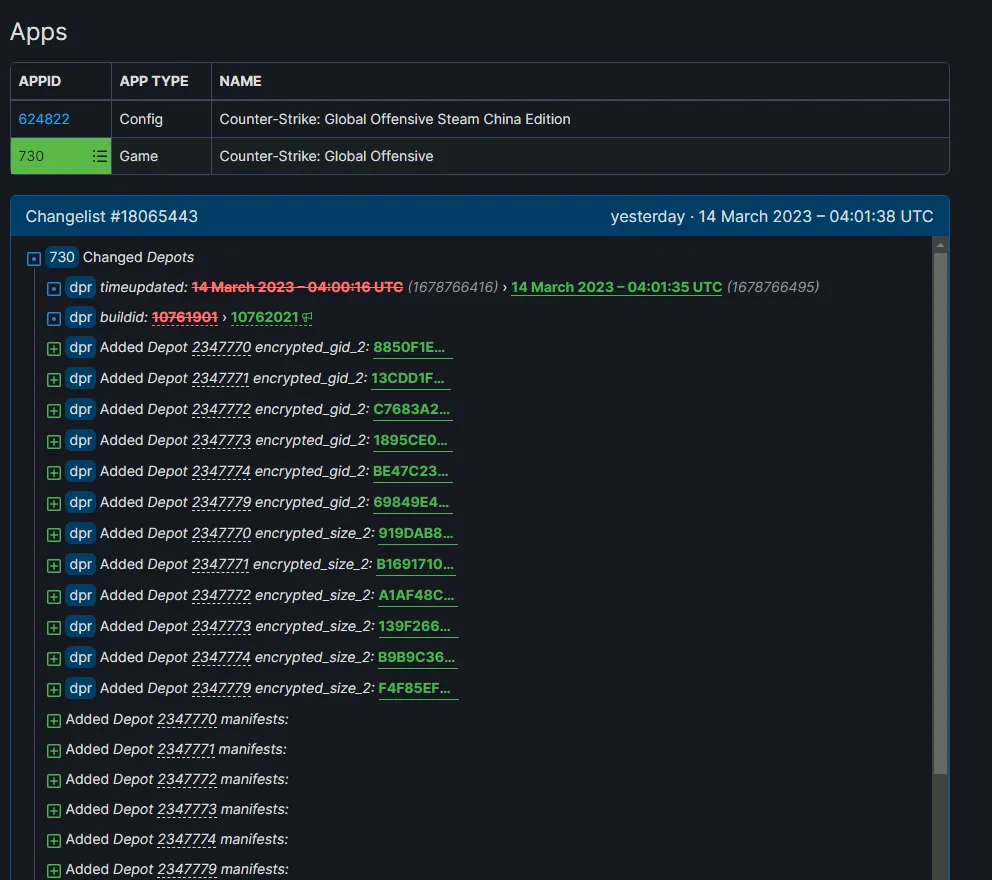Open app 624822 link
Image resolution: width=992 pixels, height=880 pixels.
pos(44,119)
